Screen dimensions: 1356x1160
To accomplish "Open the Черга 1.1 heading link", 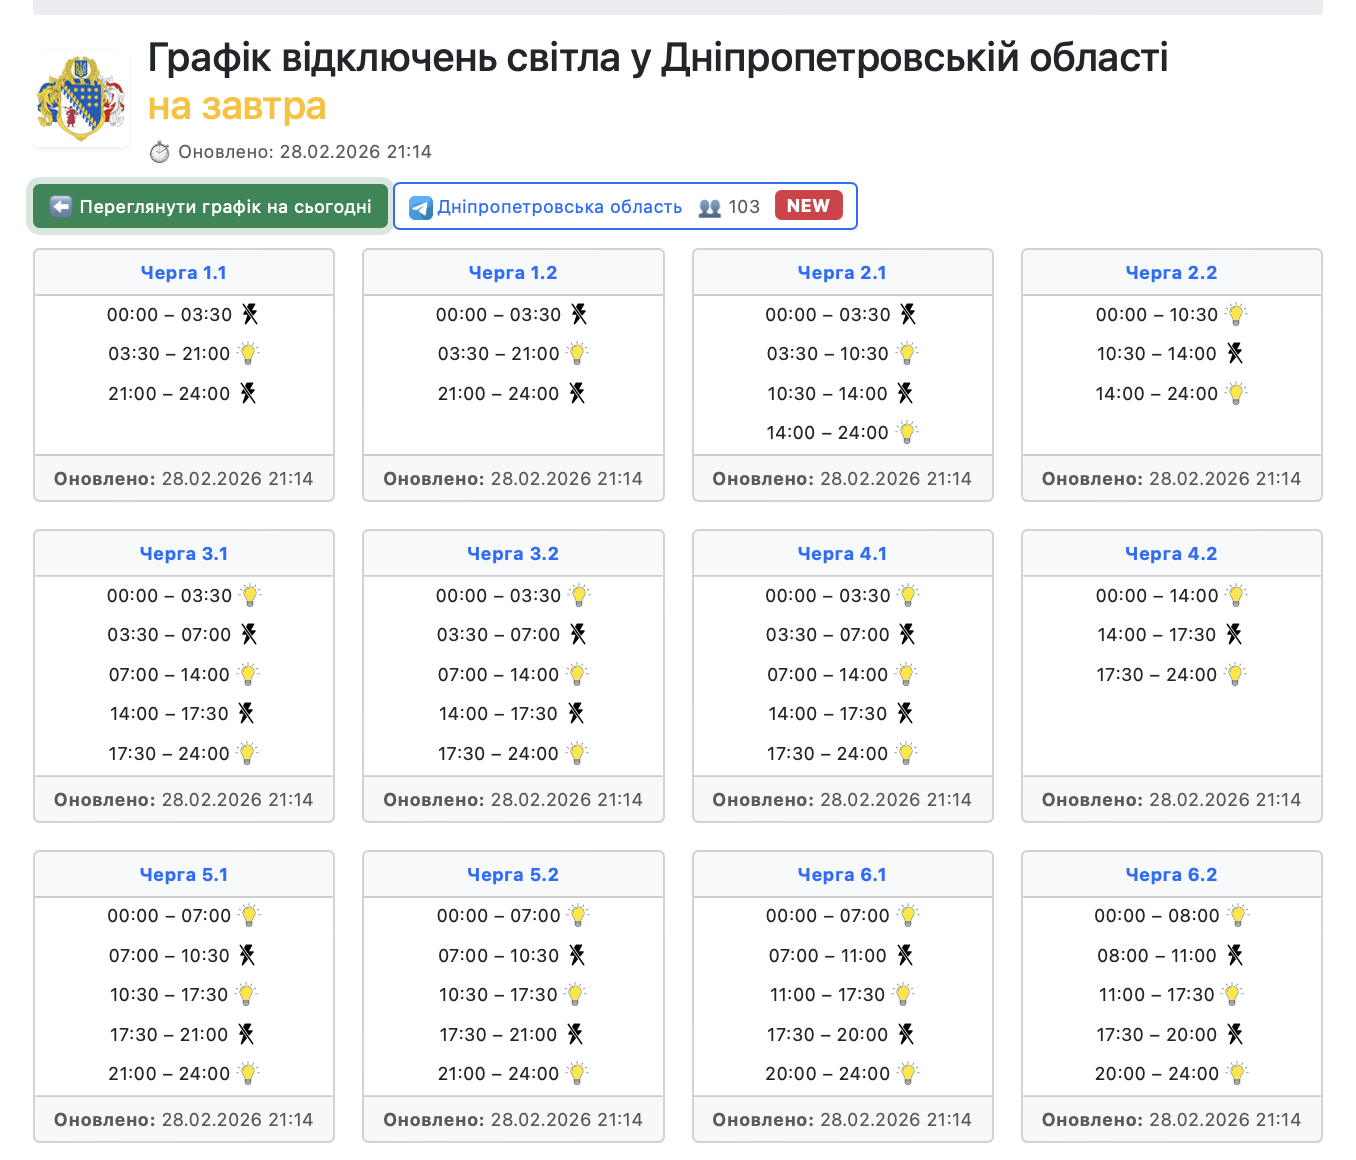I will point(184,273).
